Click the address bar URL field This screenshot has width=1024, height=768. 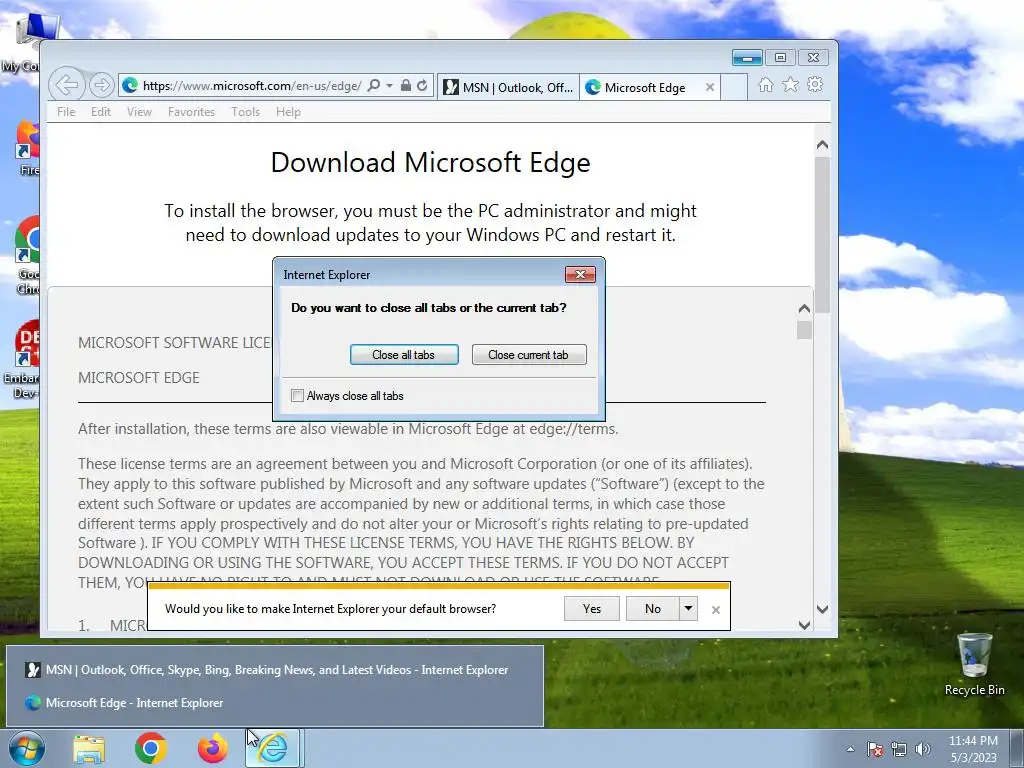pos(251,86)
